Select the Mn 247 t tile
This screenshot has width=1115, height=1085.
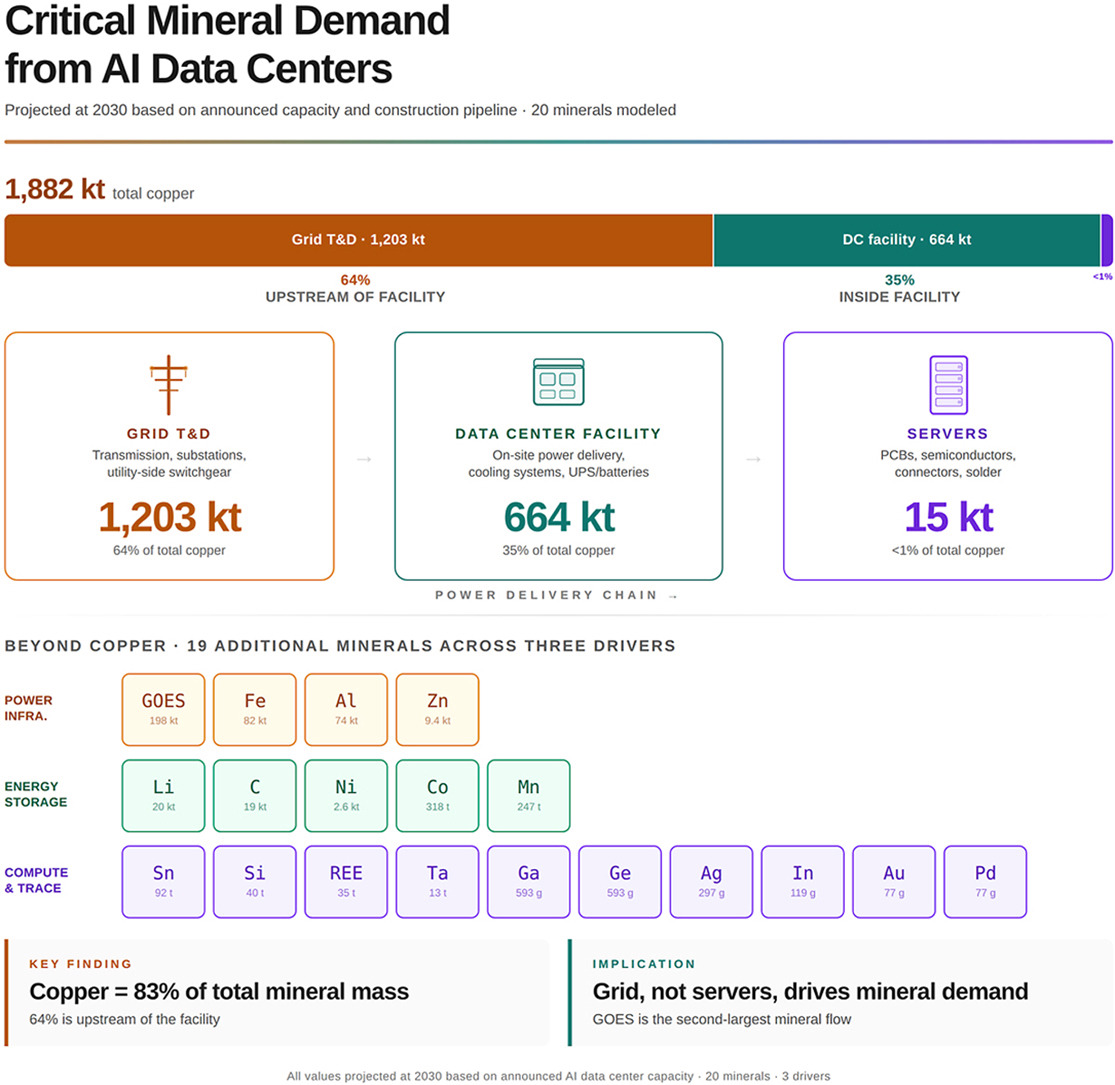pyautogui.click(x=529, y=796)
